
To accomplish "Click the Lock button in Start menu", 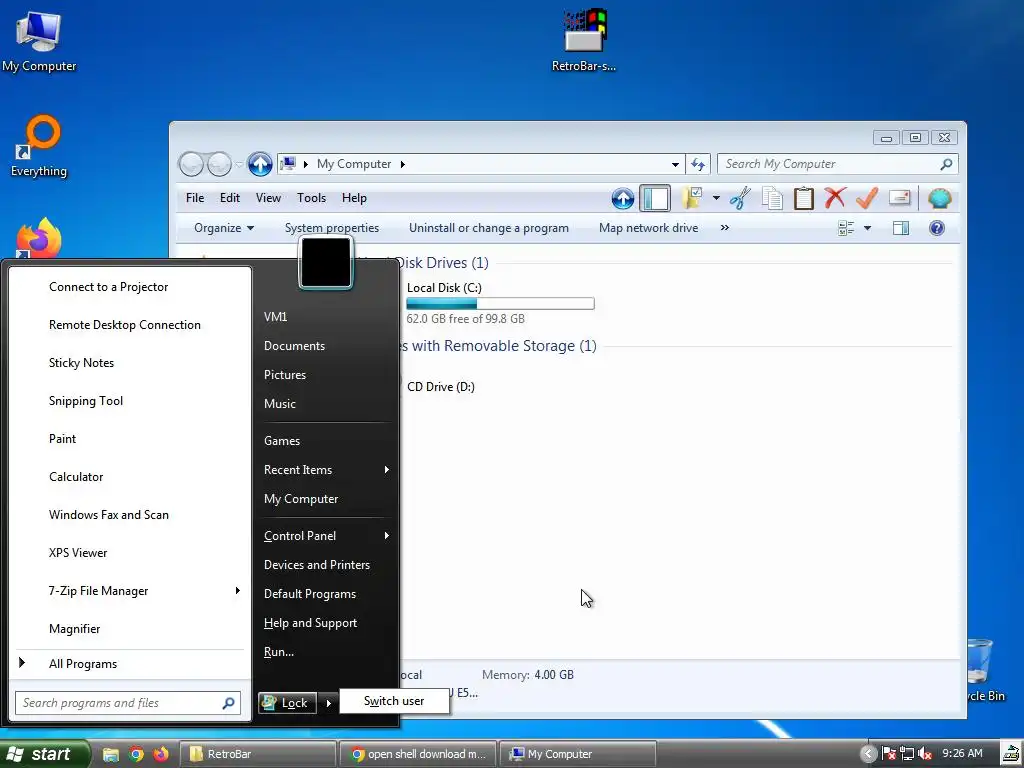I will pyautogui.click(x=287, y=703).
